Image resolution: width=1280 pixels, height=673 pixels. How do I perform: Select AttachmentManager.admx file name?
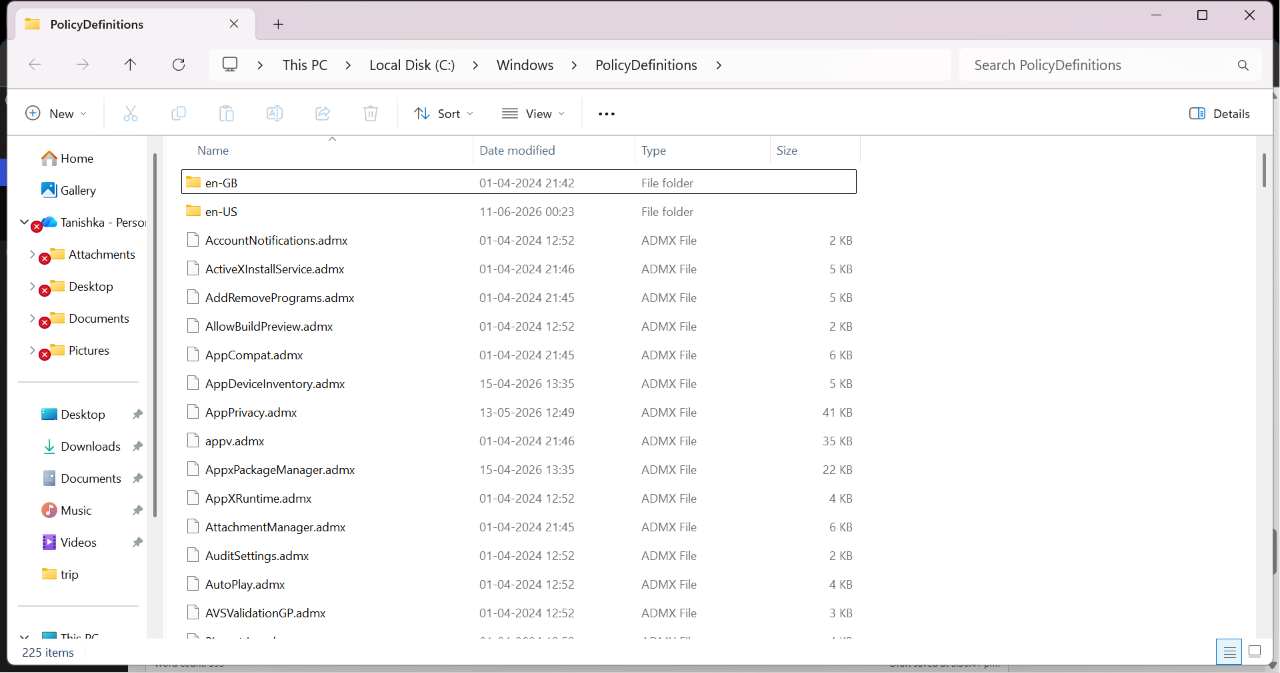[275, 527]
